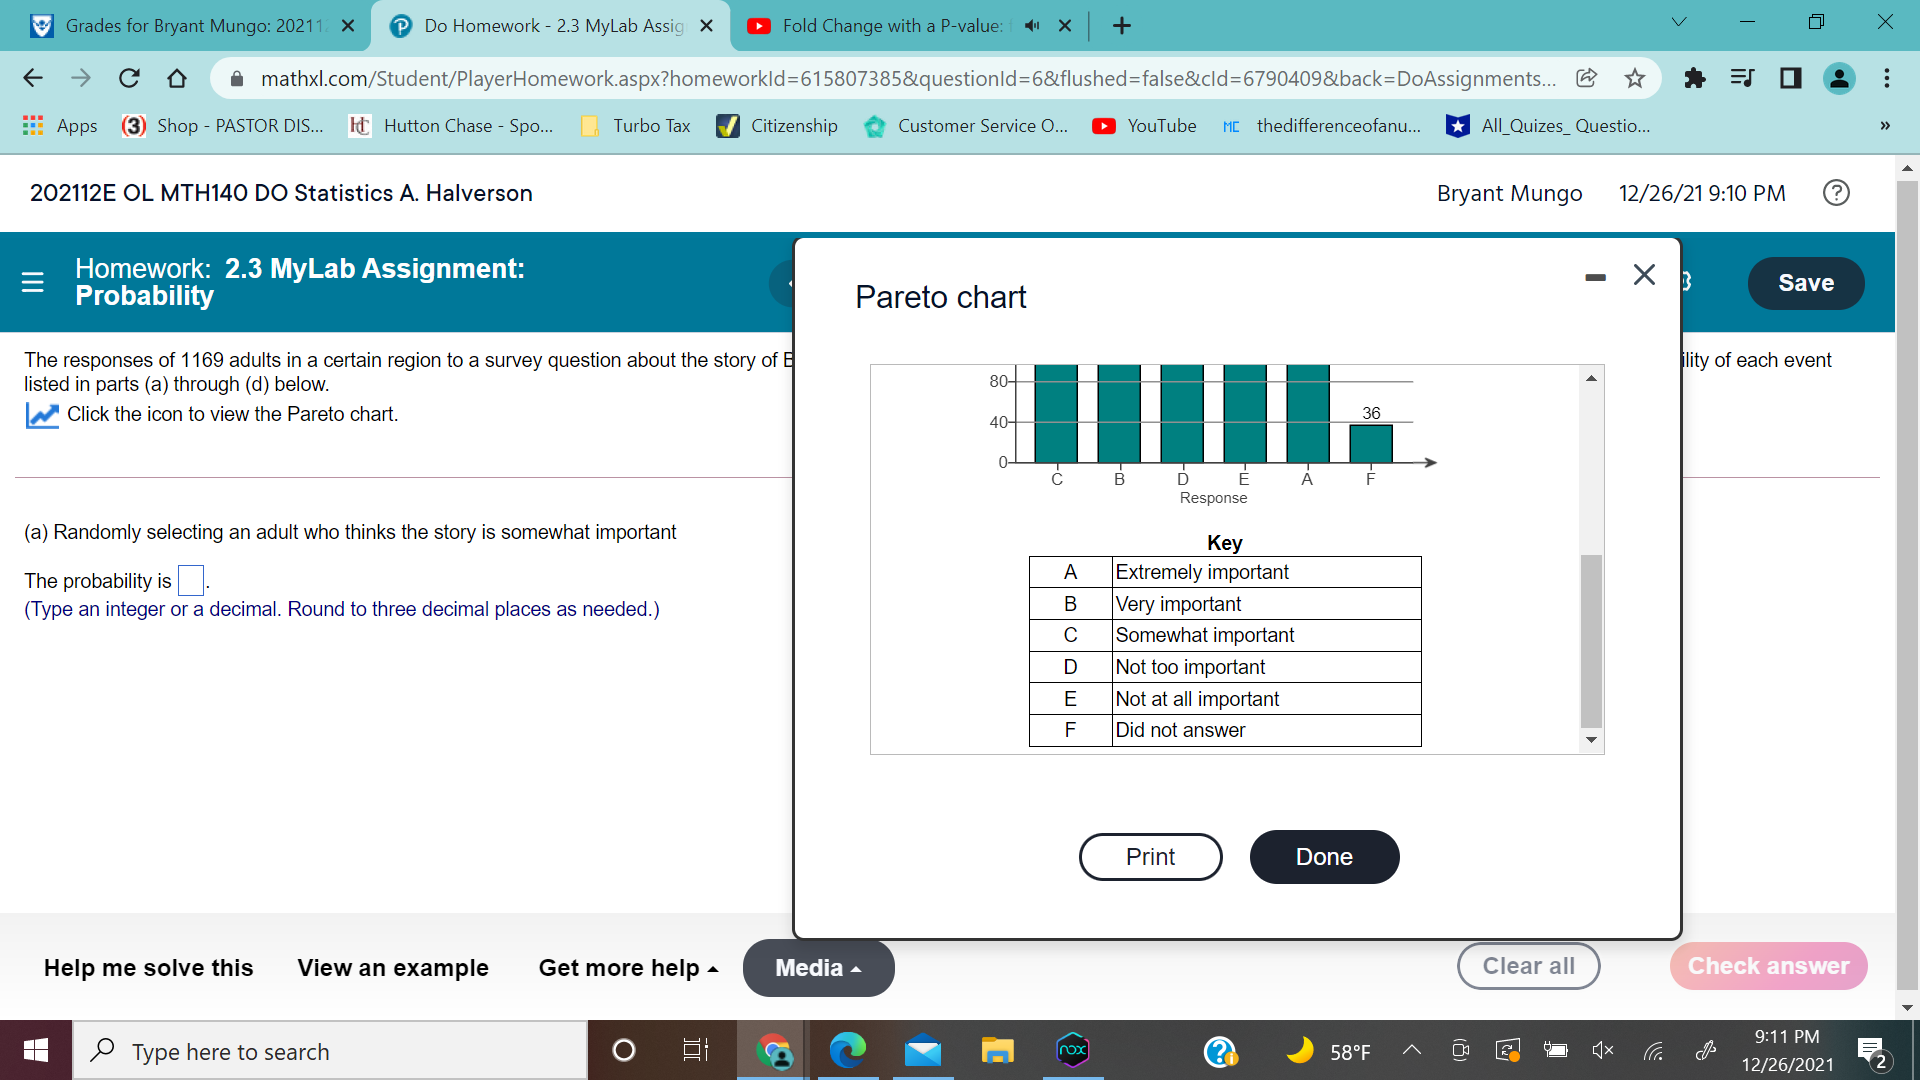Expand hidden icons in the system tray
Viewport: 1920px width, 1080px height.
tap(1411, 1050)
